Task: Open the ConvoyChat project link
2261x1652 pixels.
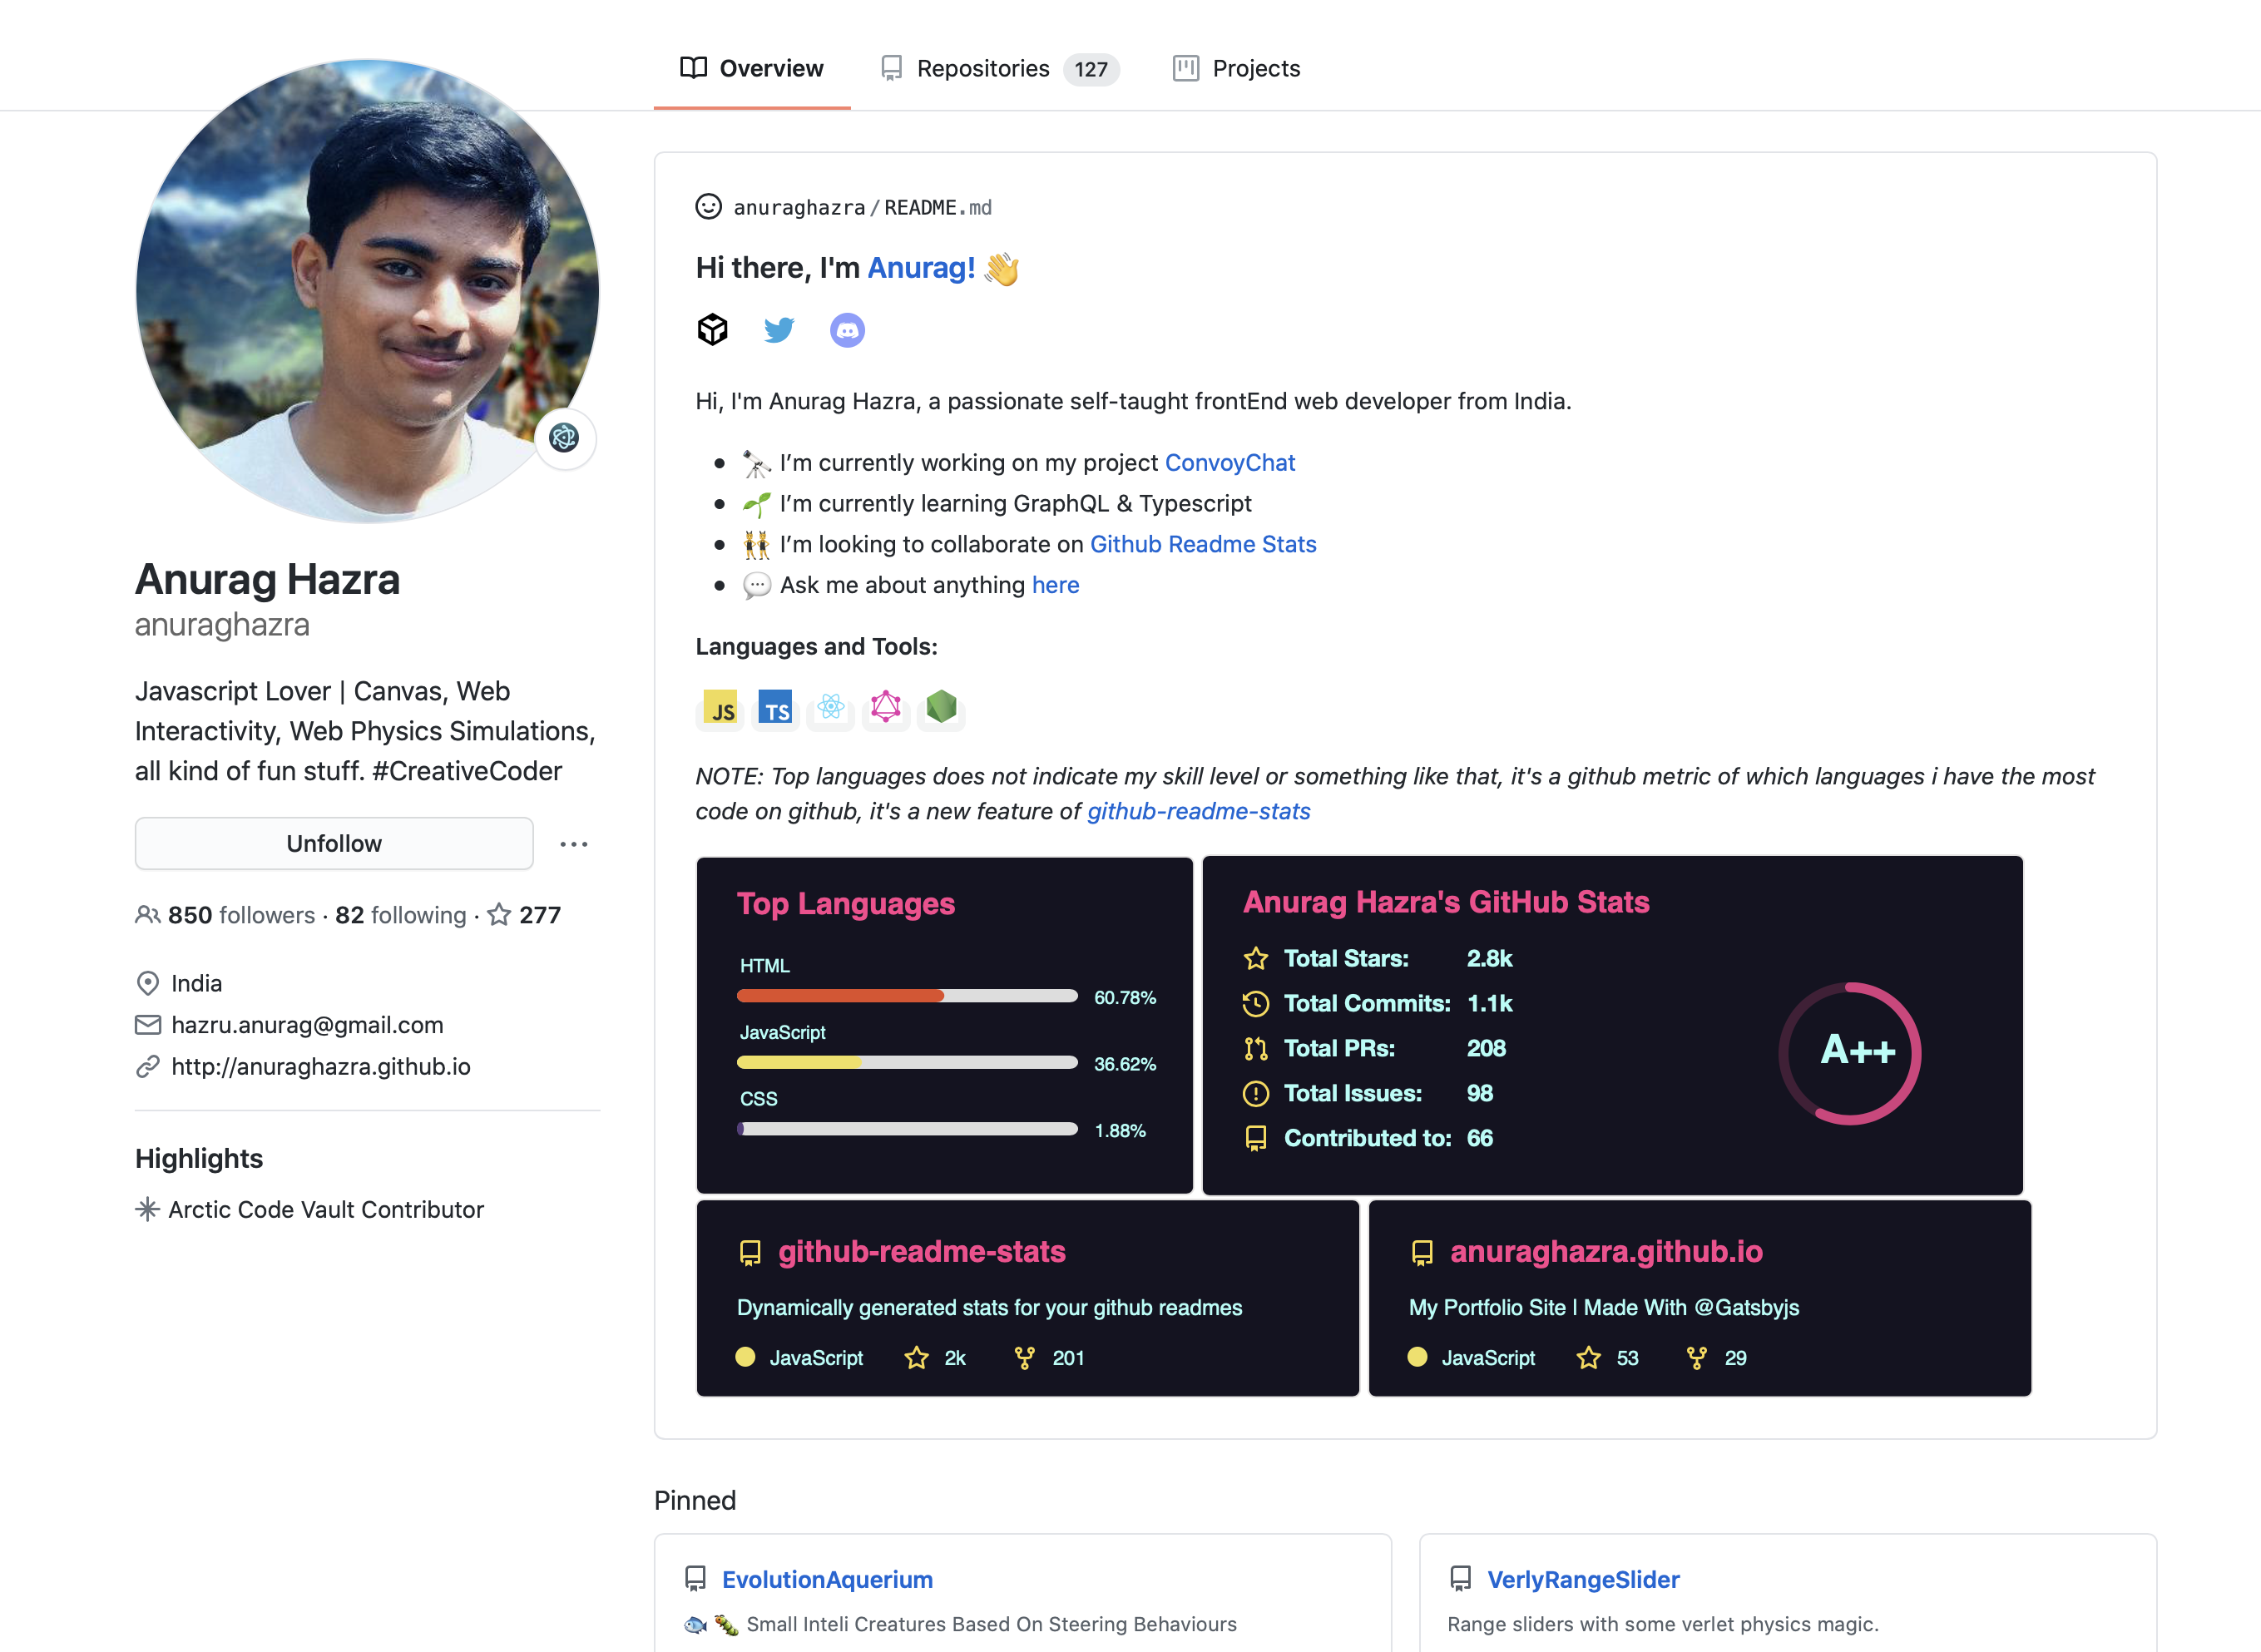Action: pyautogui.click(x=1230, y=463)
